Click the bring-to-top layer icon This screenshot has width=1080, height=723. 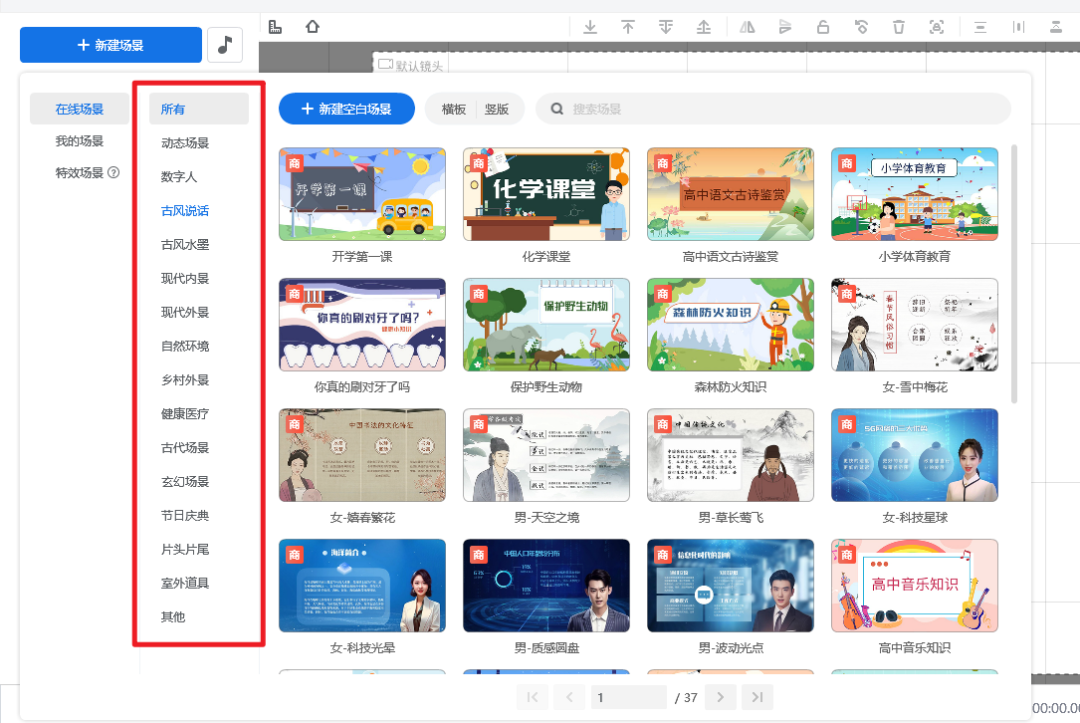point(627,28)
